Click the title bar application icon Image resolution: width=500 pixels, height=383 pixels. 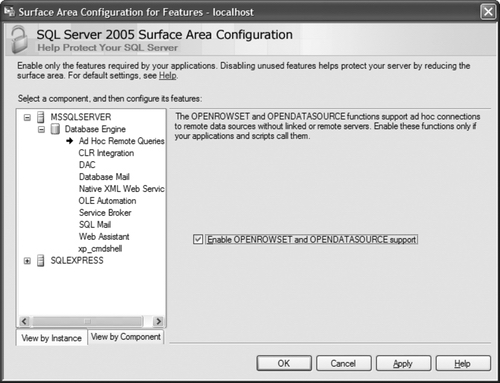click(x=9, y=12)
